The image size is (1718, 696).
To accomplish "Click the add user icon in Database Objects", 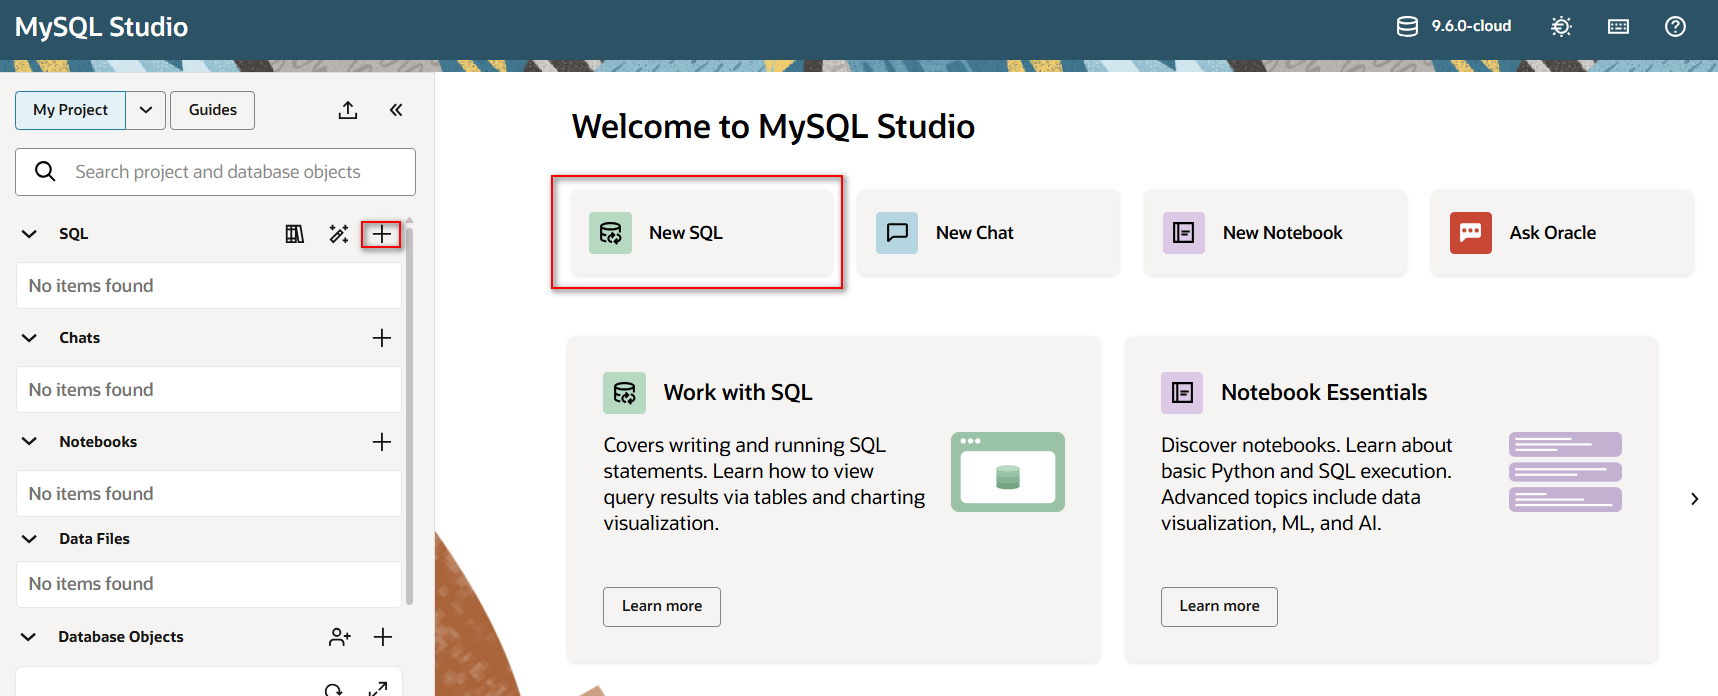I will click(x=340, y=637).
